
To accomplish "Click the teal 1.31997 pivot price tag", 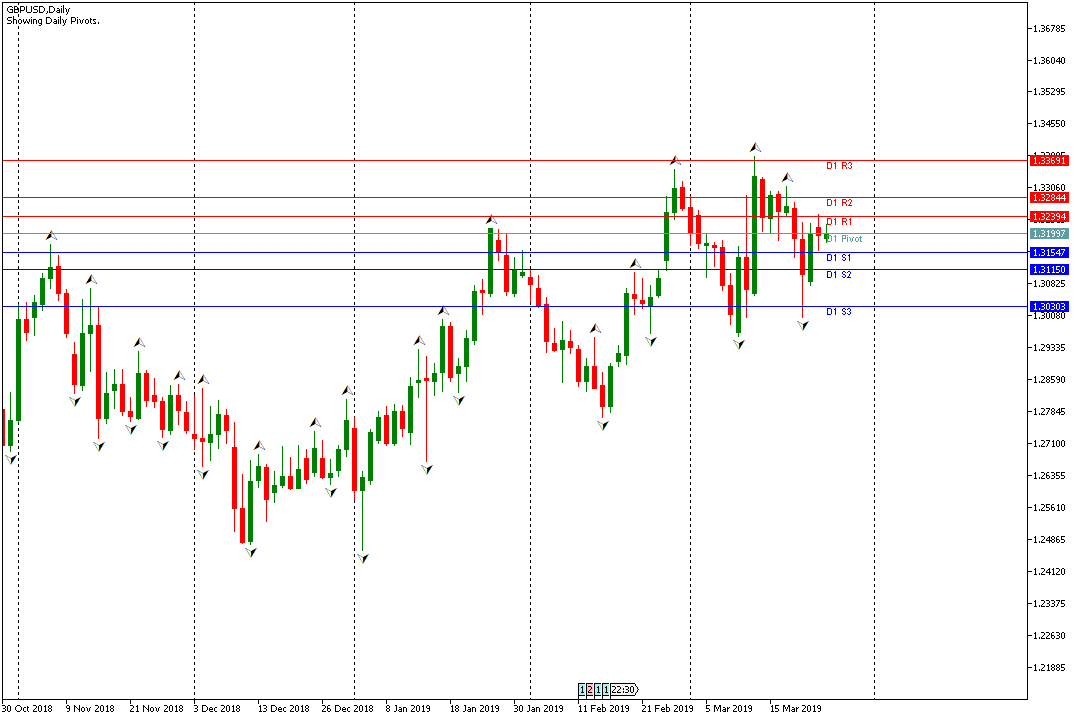I will click(1049, 233).
